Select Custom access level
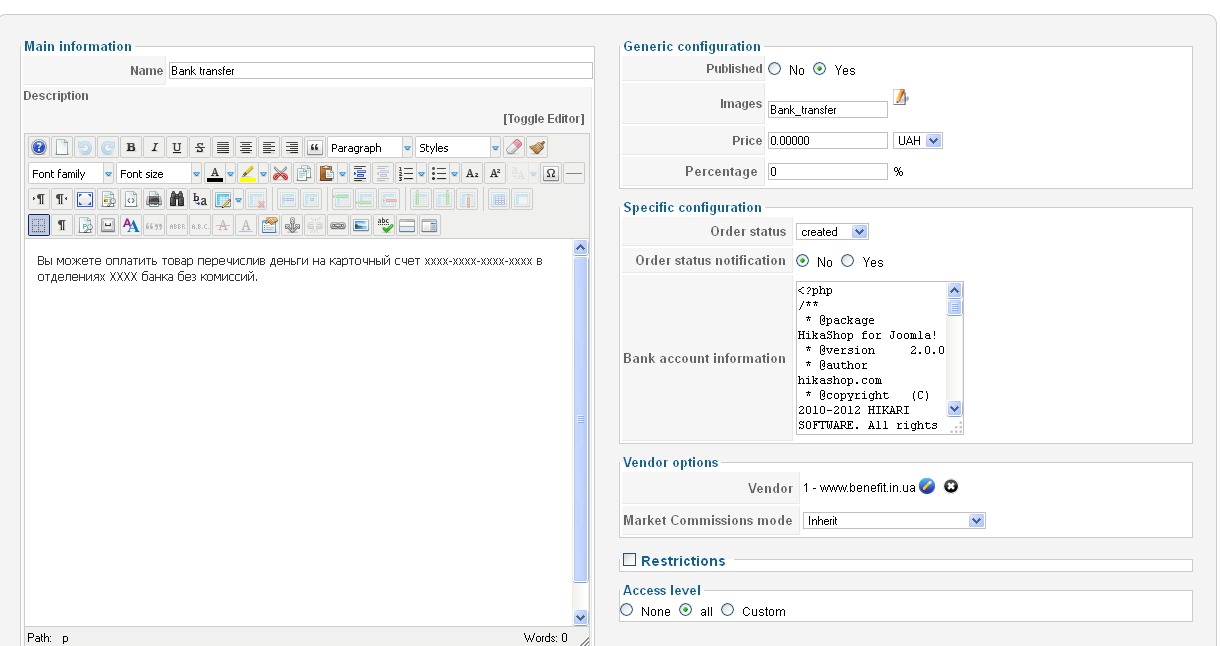Viewport: 1220px width, 646px height. click(x=727, y=610)
